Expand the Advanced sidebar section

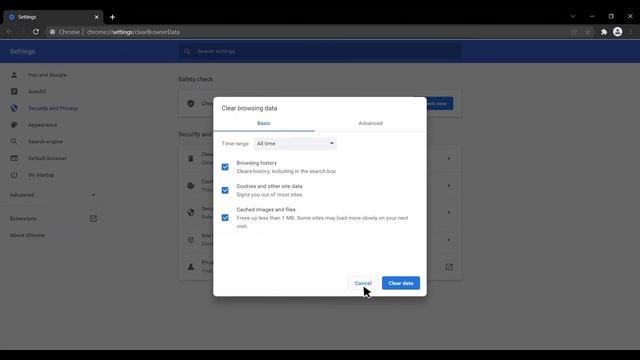(53, 195)
